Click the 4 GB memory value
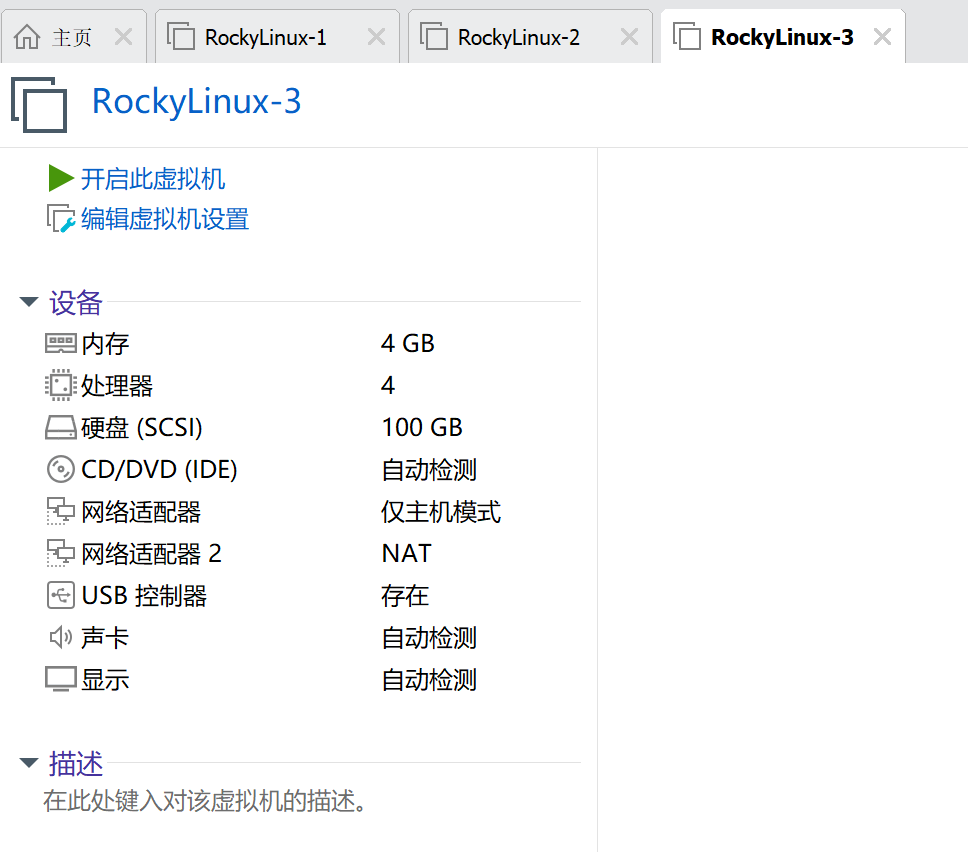 coord(407,343)
